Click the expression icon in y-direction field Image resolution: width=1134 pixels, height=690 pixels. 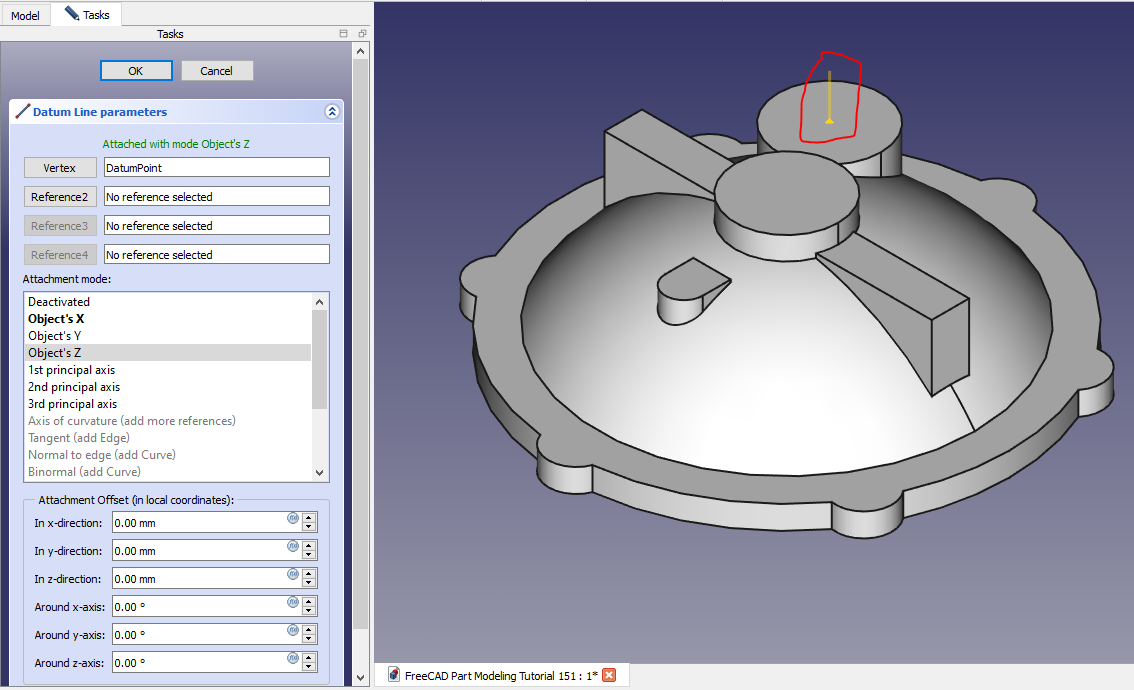coord(293,546)
